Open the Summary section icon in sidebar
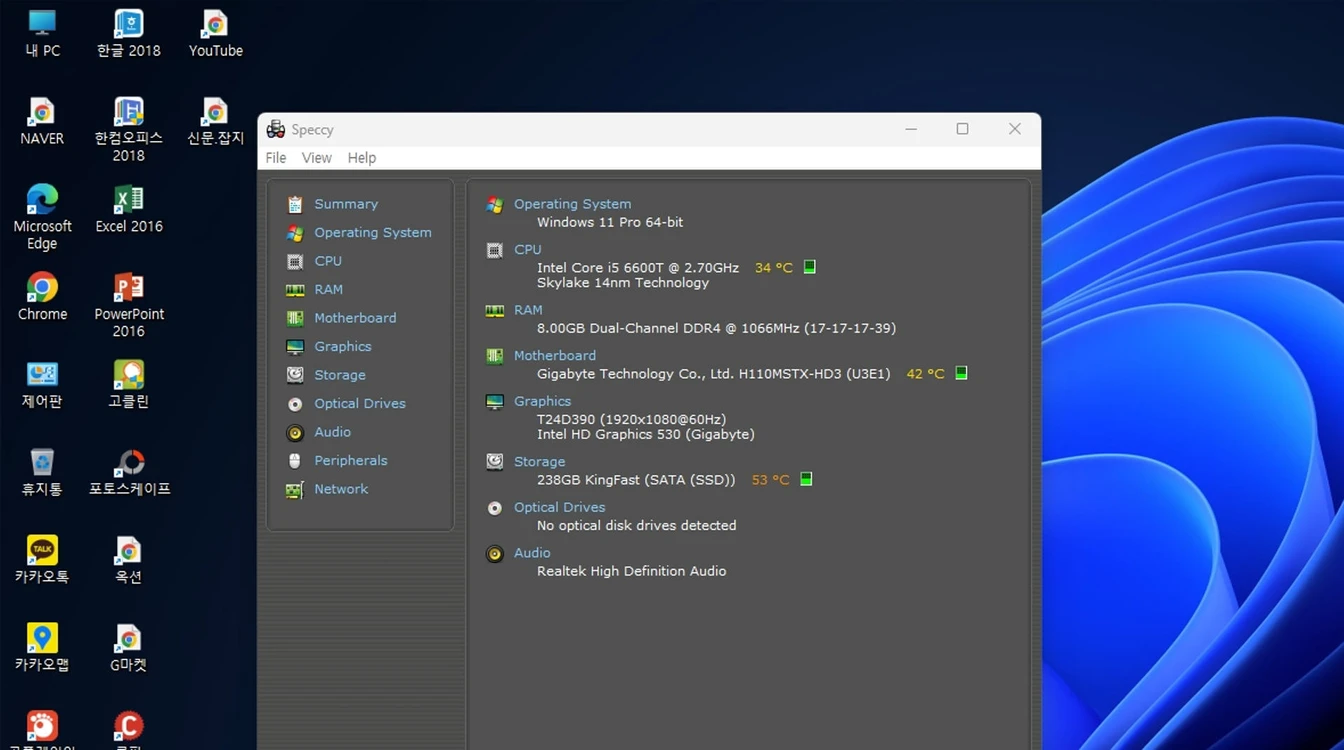This screenshot has width=1344, height=750. point(295,204)
